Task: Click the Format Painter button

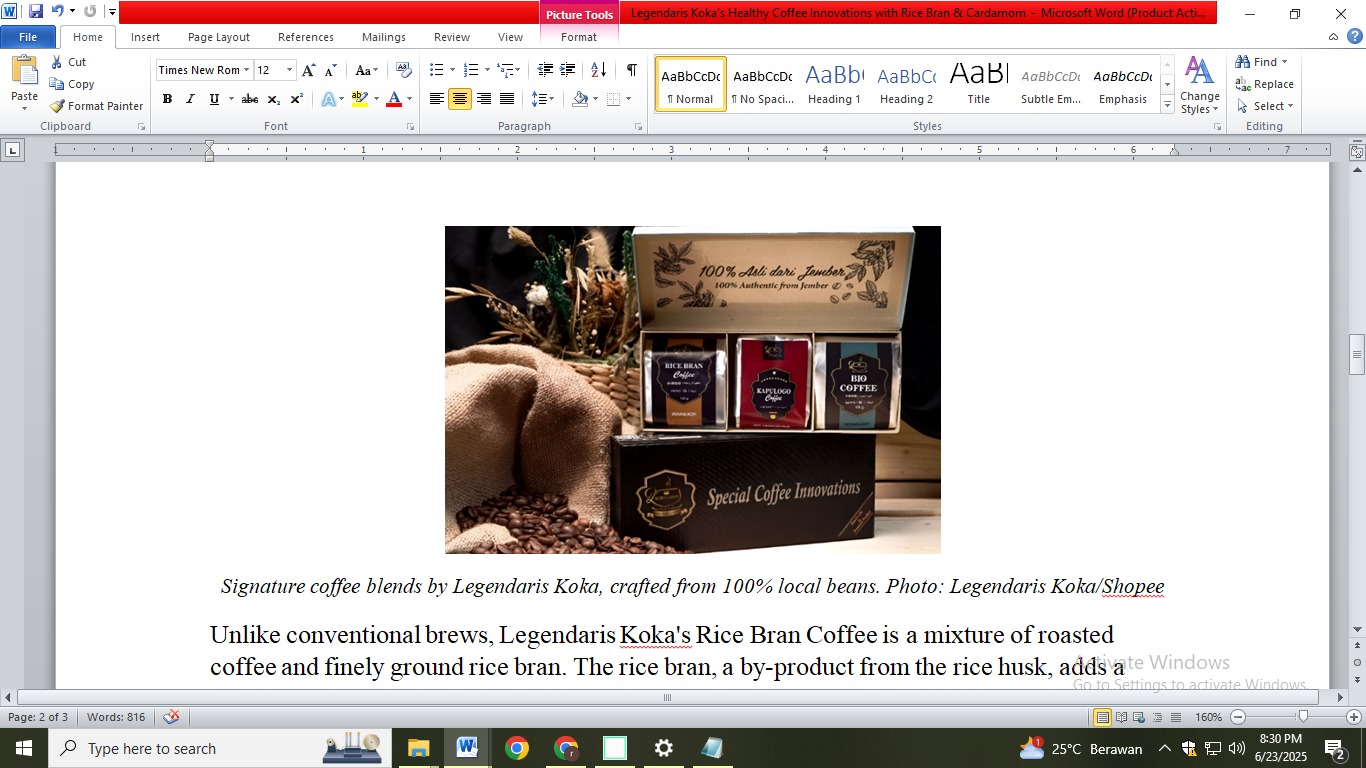Action: [97, 106]
